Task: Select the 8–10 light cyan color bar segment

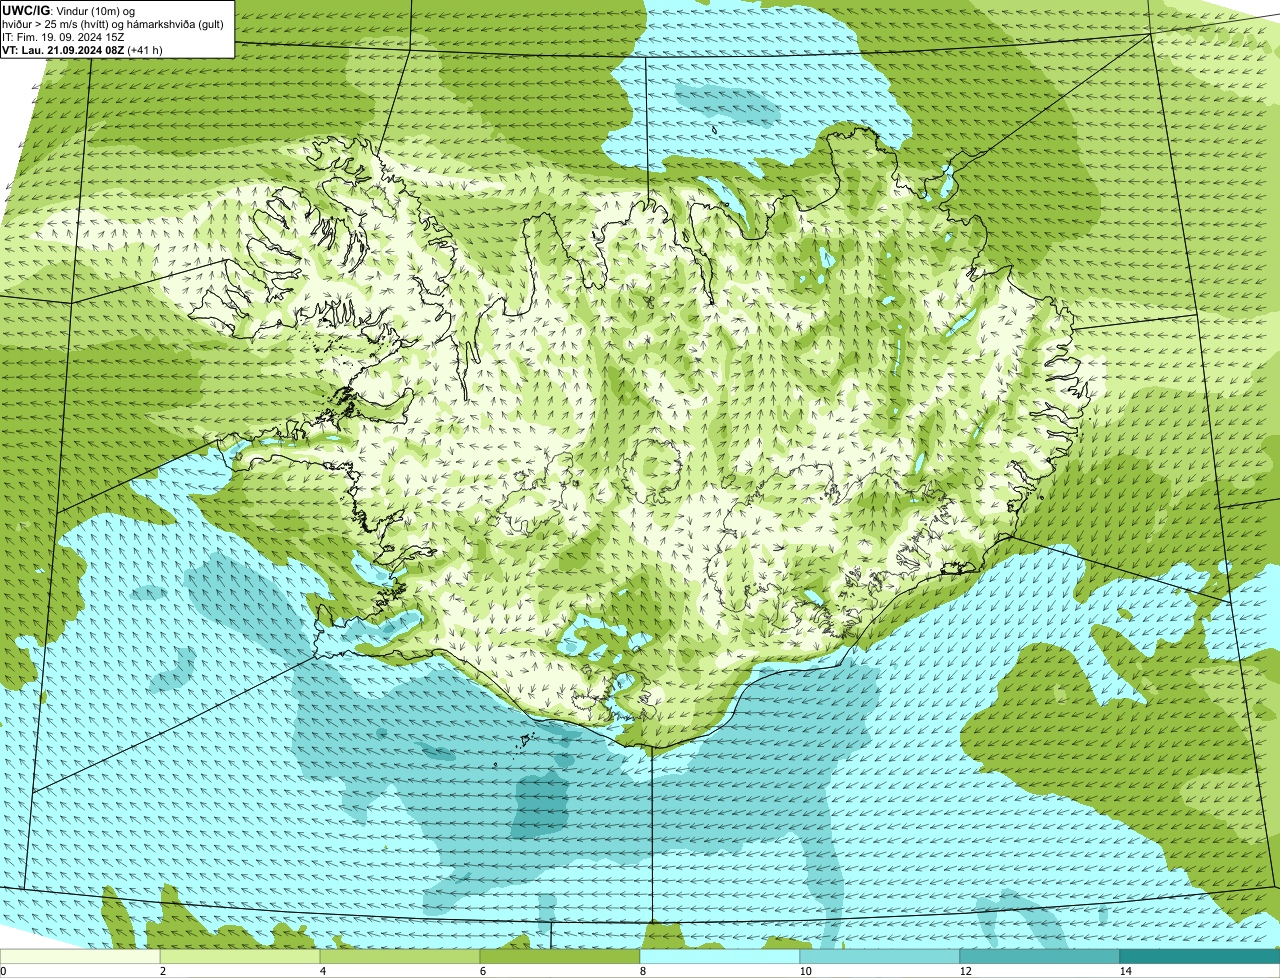Action: pos(720,957)
